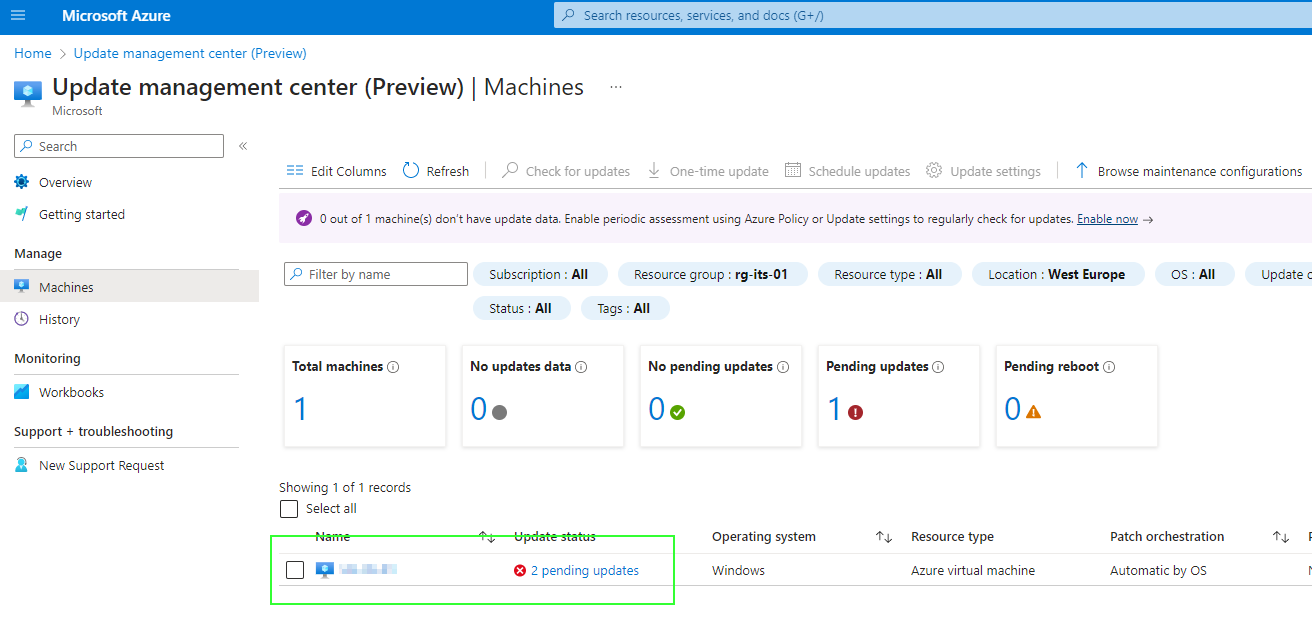The height and width of the screenshot is (635, 1312).
Task: Refresh the machines list
Action: point(436,171)
